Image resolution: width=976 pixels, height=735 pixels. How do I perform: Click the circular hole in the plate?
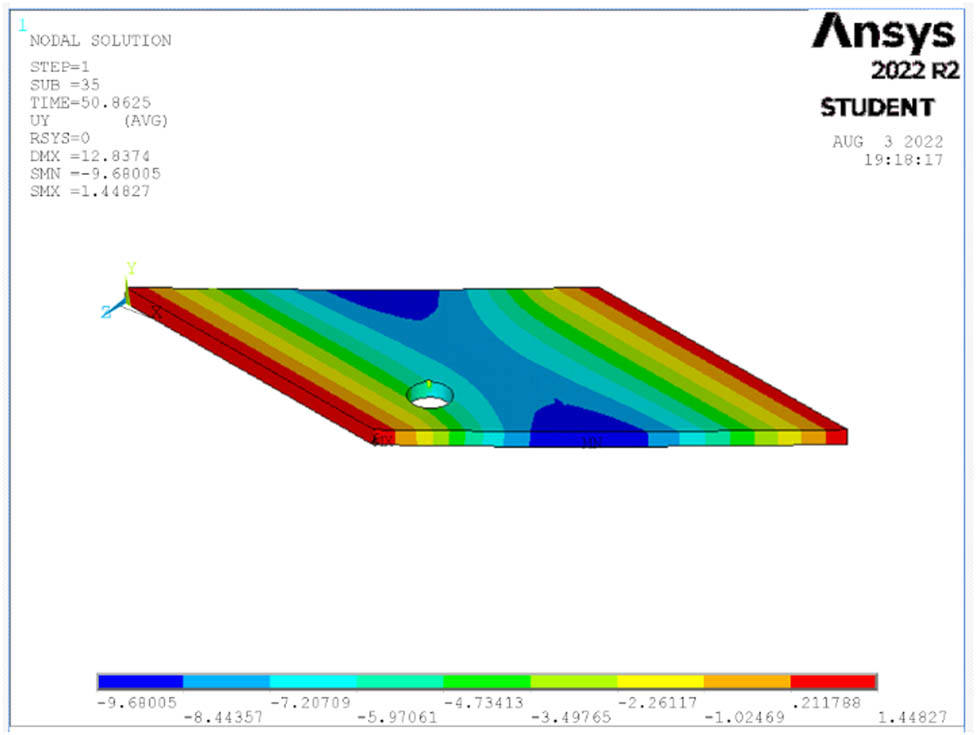[429, 395]
